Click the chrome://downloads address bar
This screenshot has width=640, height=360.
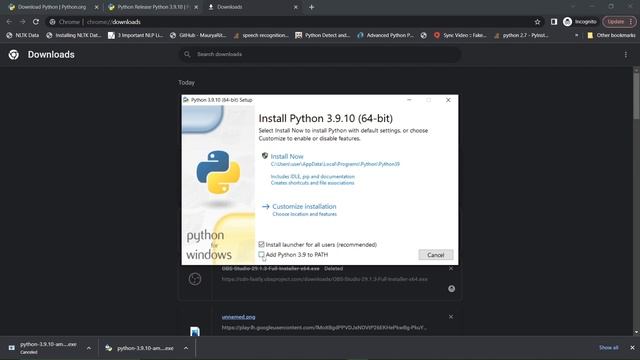294,22
